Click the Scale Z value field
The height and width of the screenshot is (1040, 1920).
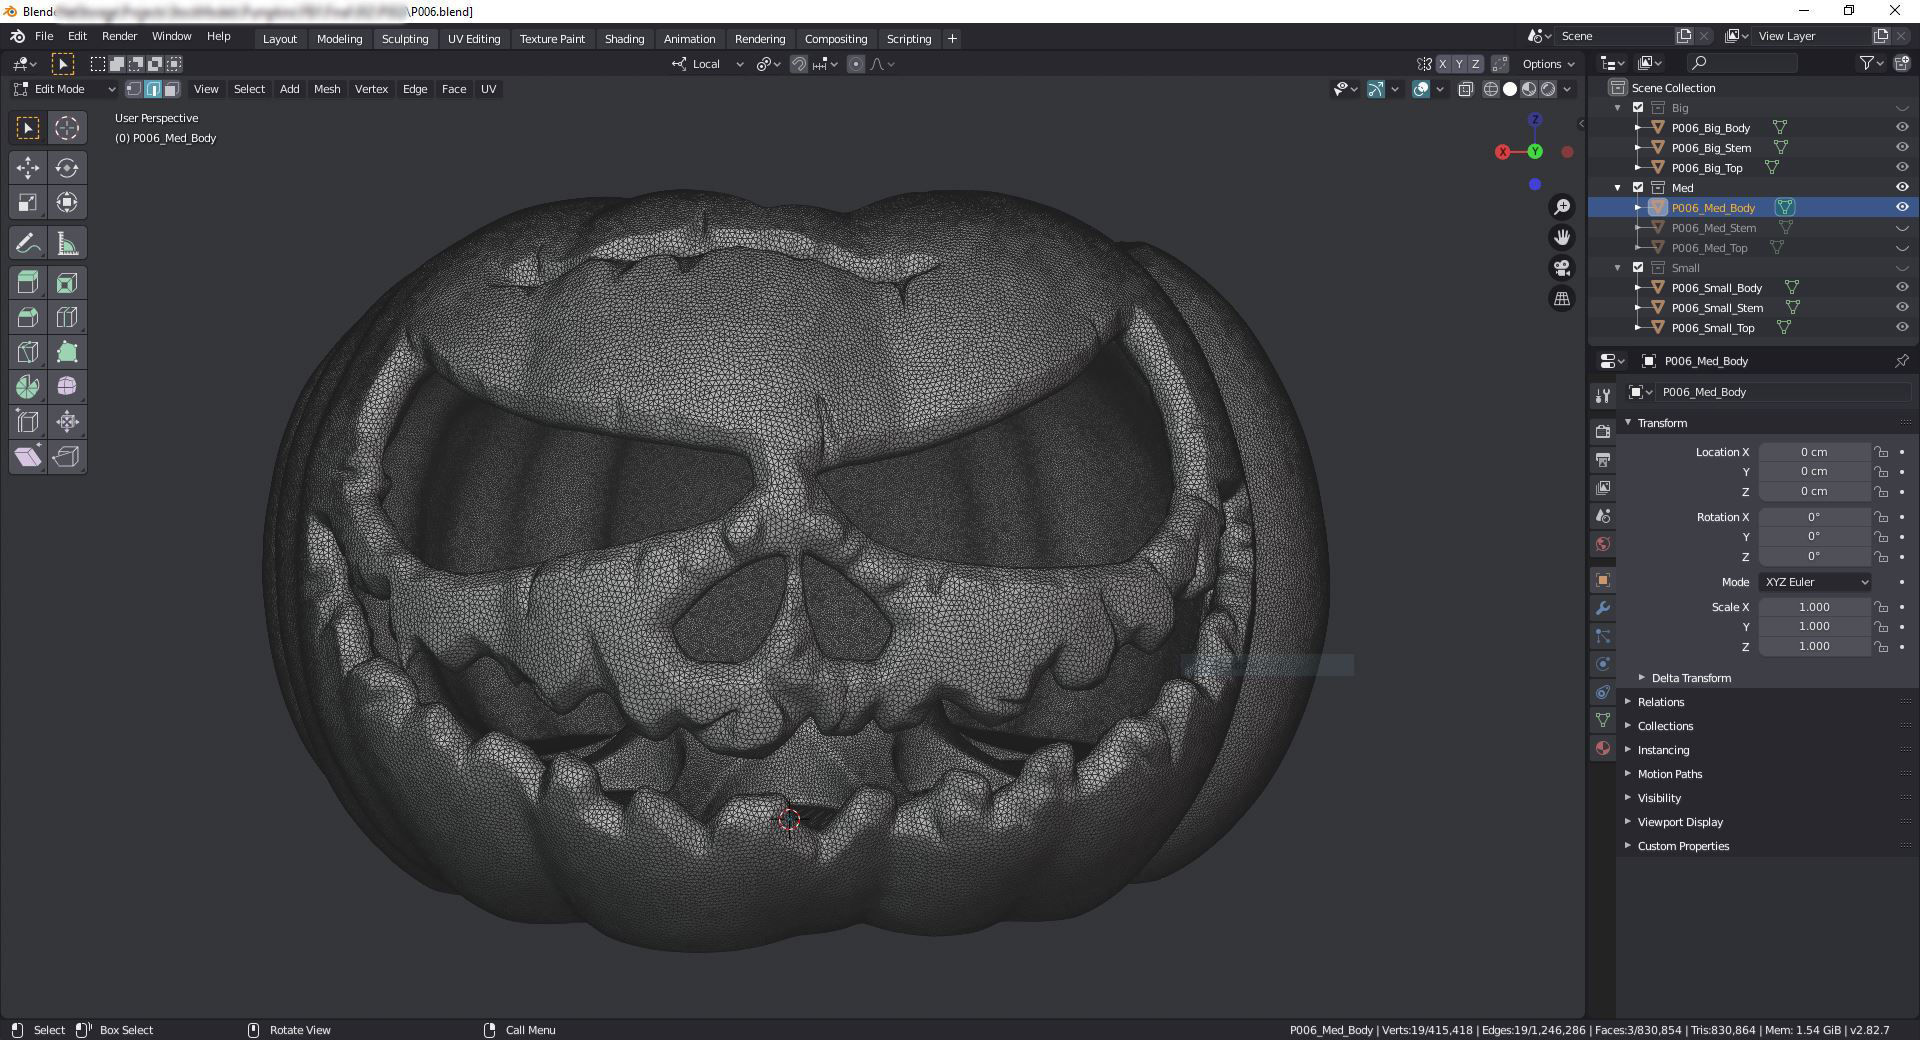pos(1814,646)
